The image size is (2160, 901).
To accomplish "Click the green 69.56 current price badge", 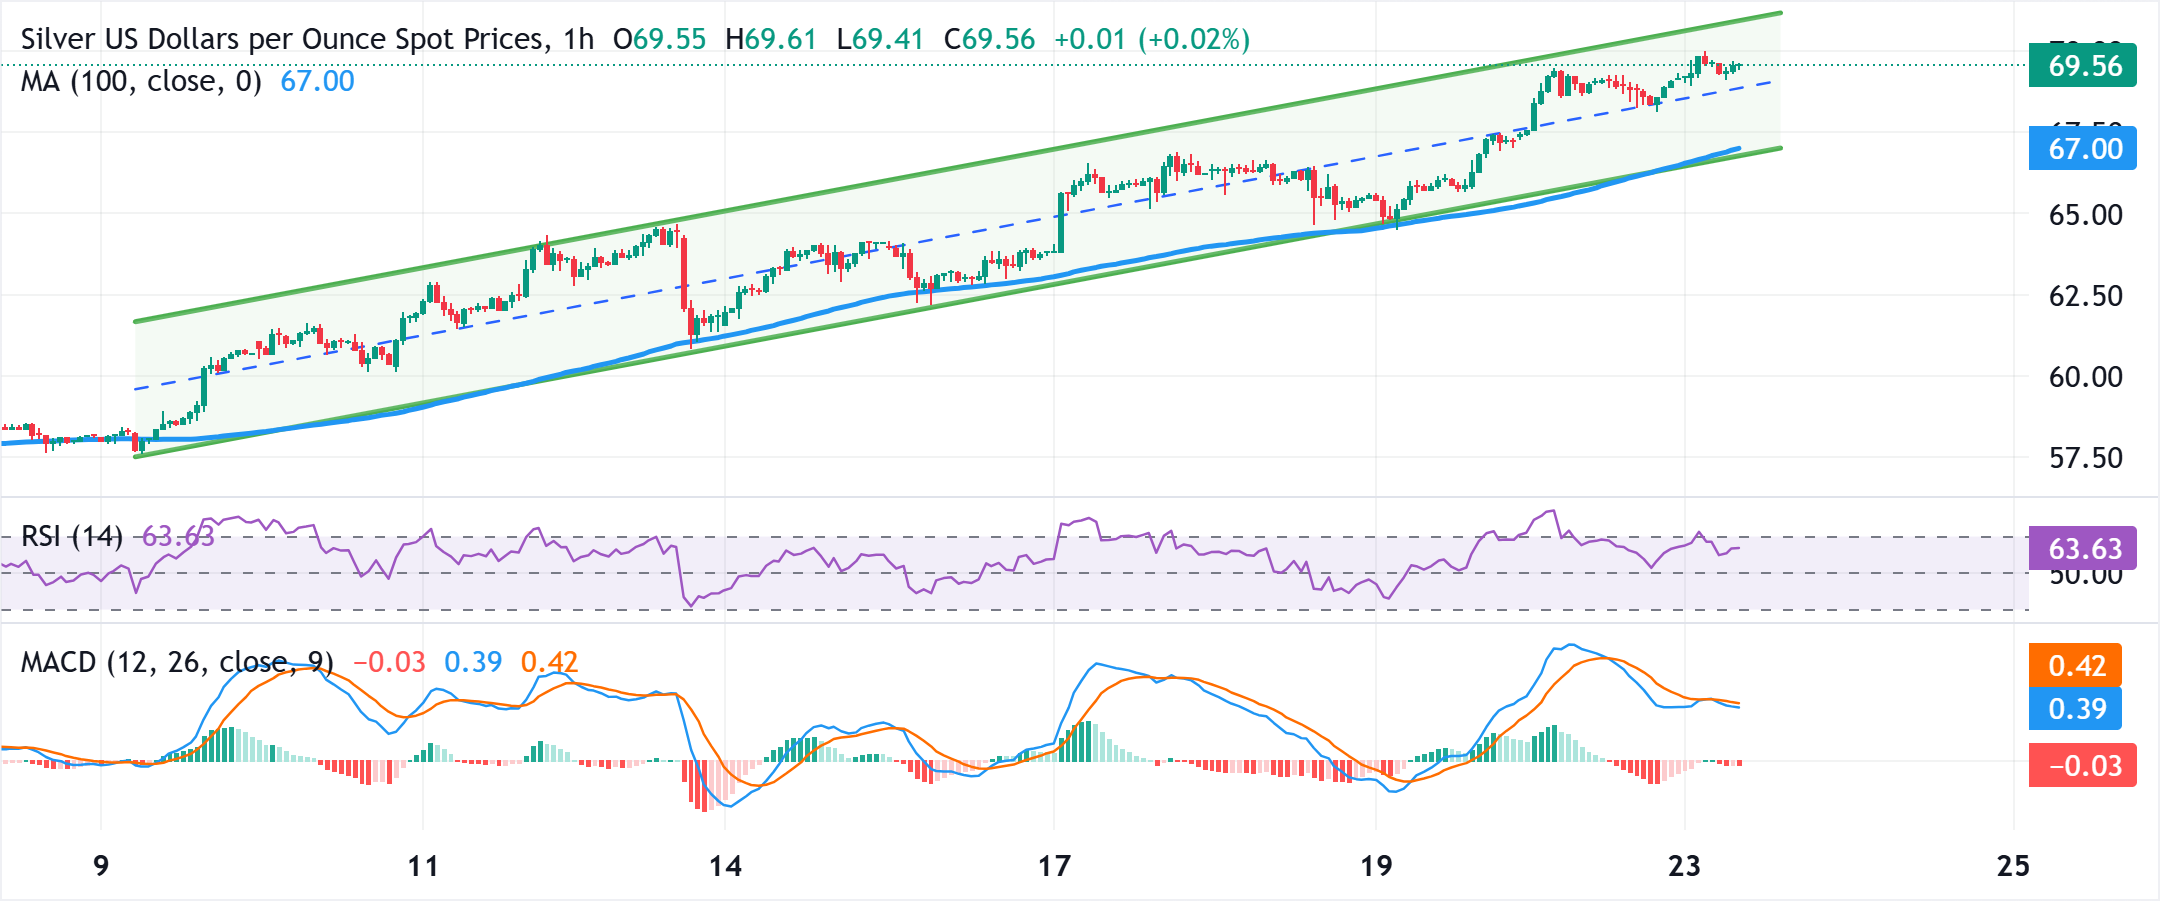I will [x=2083, y=66].
